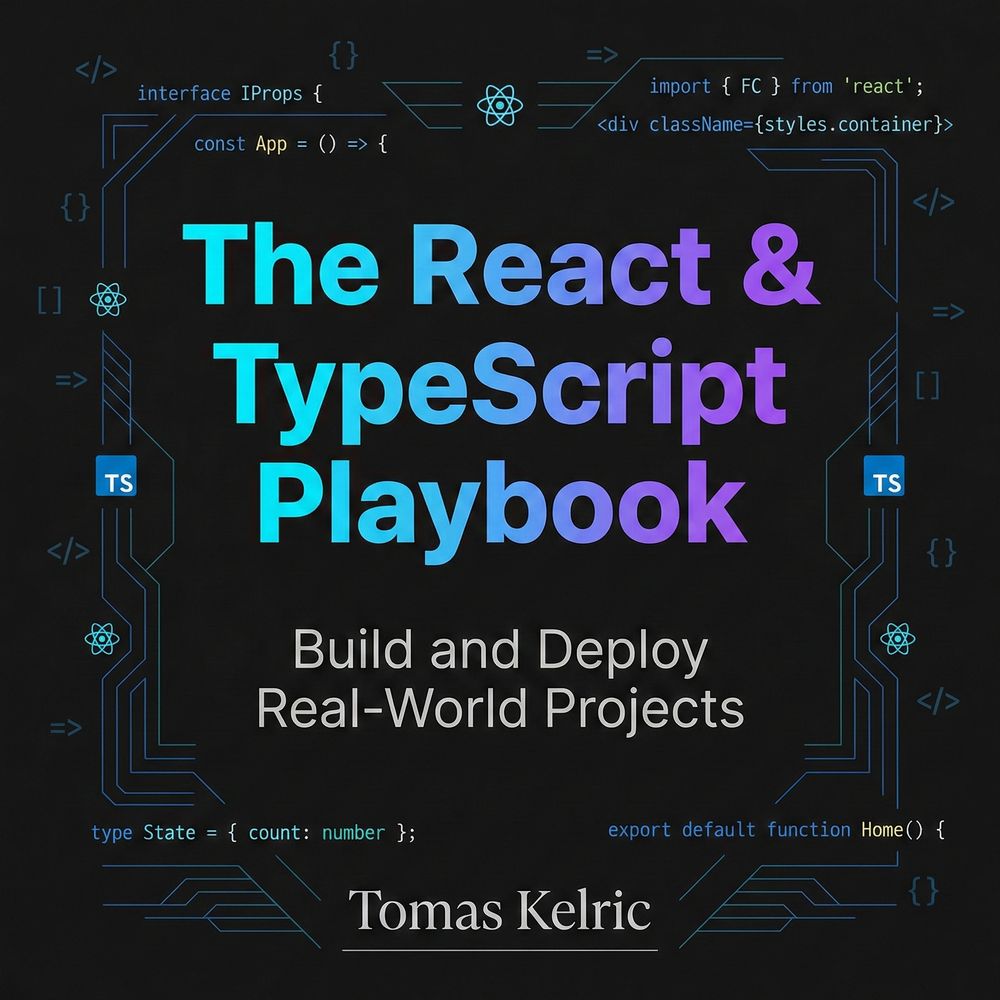The width and height of the screenshot is (1000, 1000).
Task: Click the "<div className={styles.container}>" code line
Action: [x=774, y=126]
